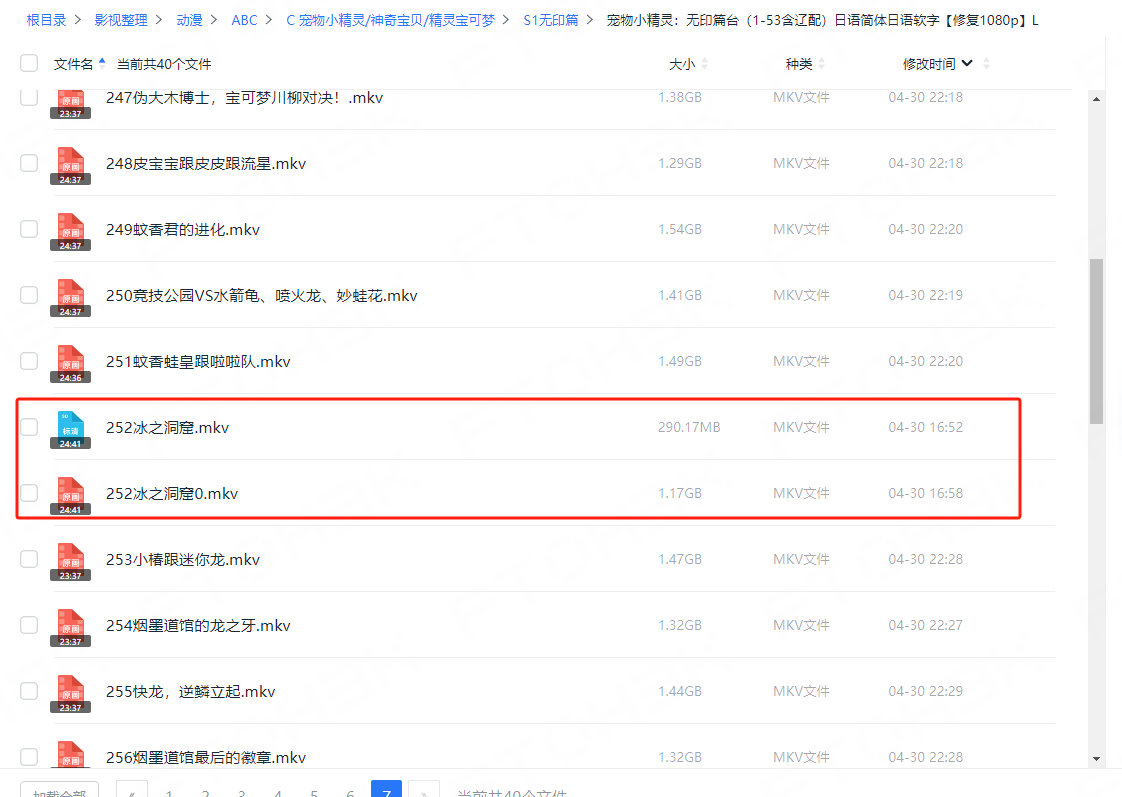Toggle the select-all checkbox in the header
The image size is (1122, 797).
29,64
